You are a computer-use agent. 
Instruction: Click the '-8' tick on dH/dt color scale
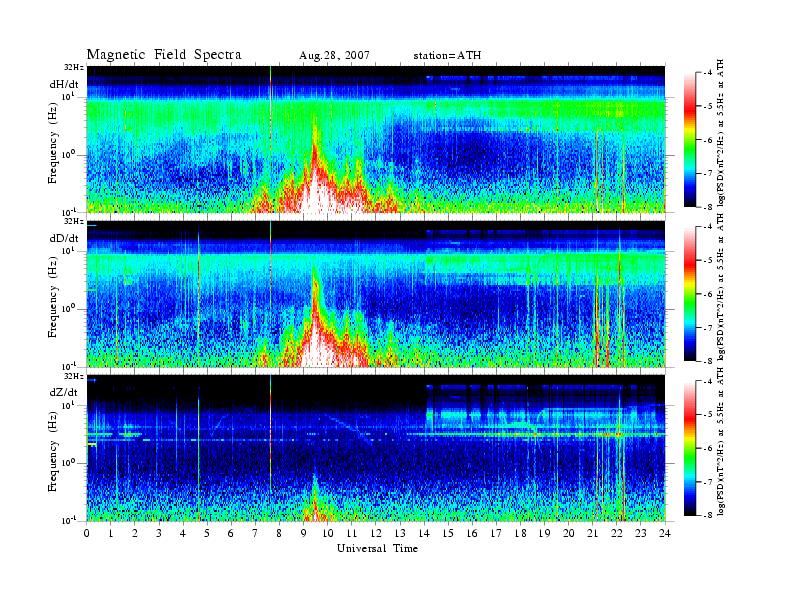708,207
